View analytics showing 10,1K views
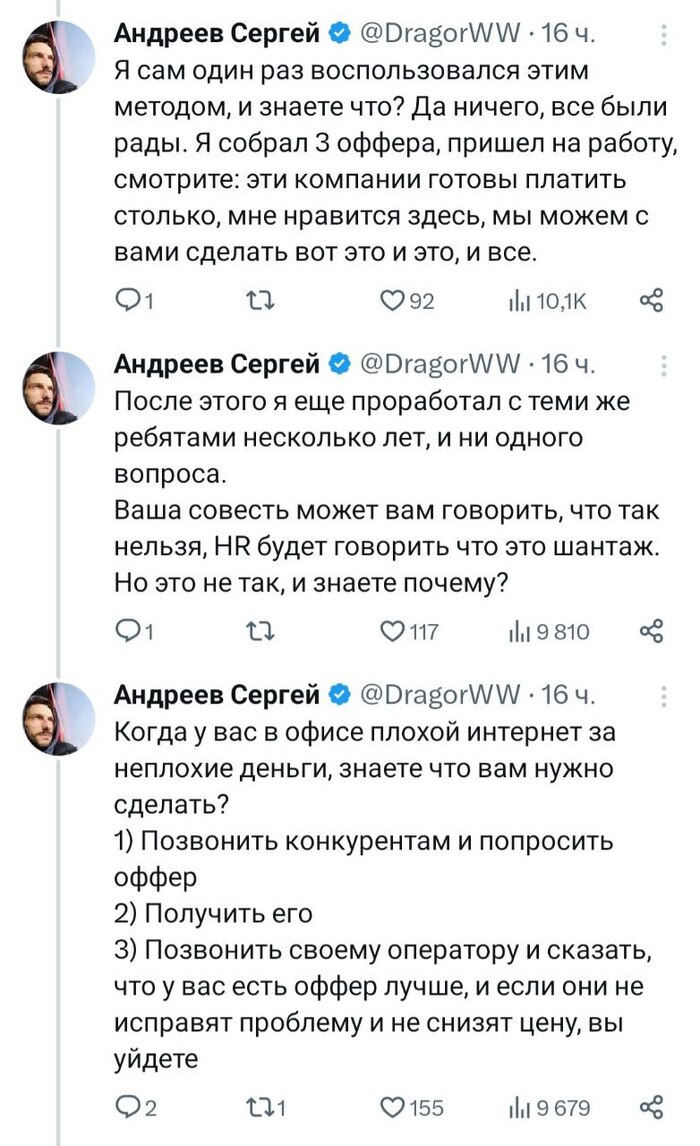Image resolution: width=700 pixels, height=1146 pixels. [520, 301]
